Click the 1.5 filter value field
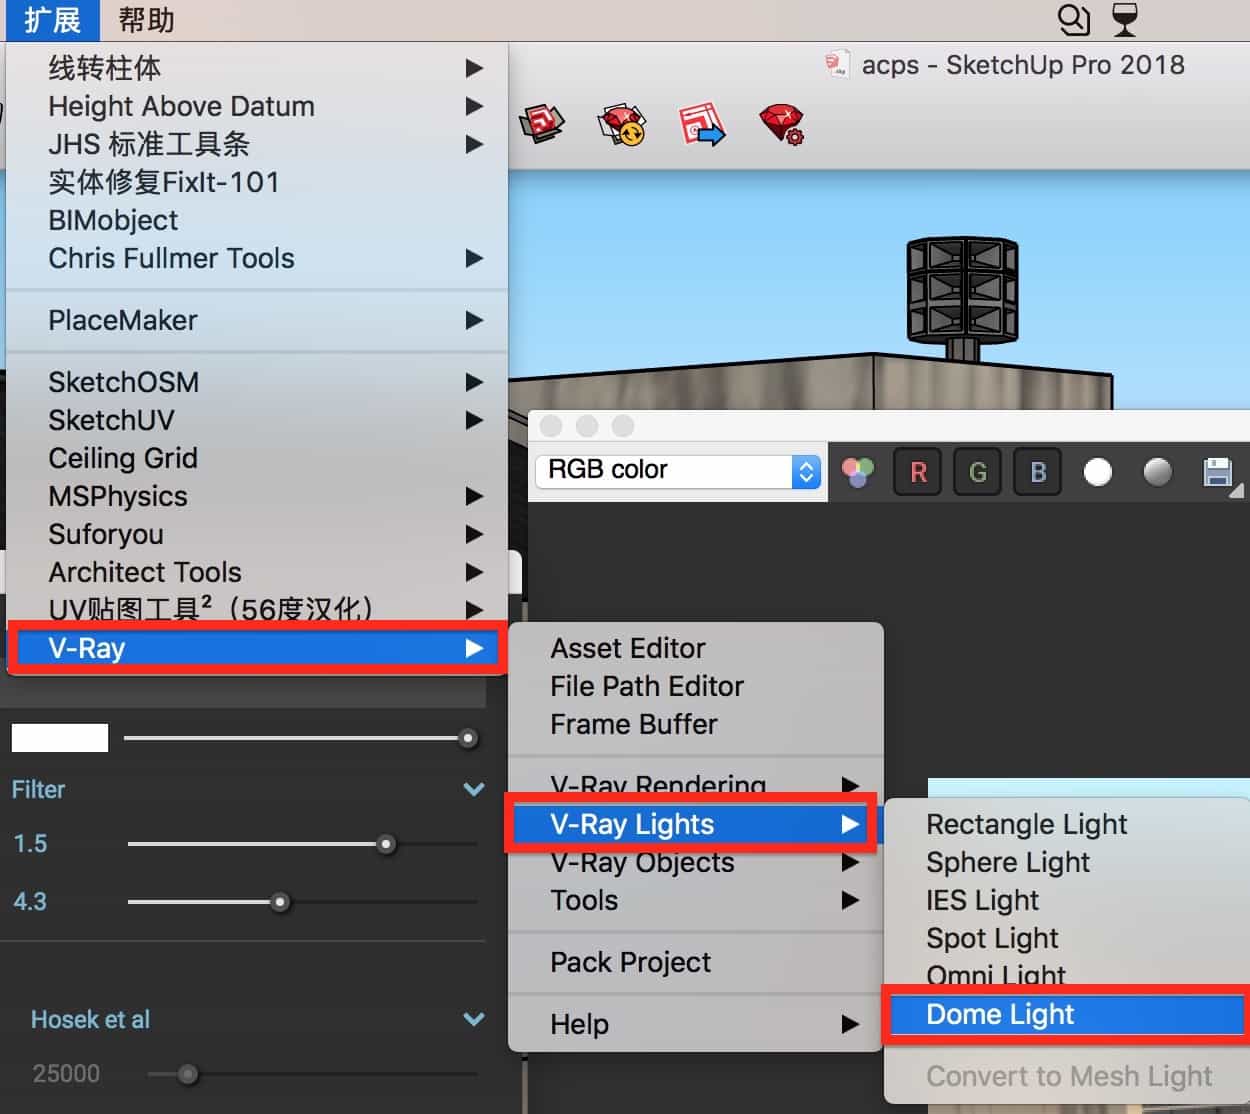 click(30, 844)
